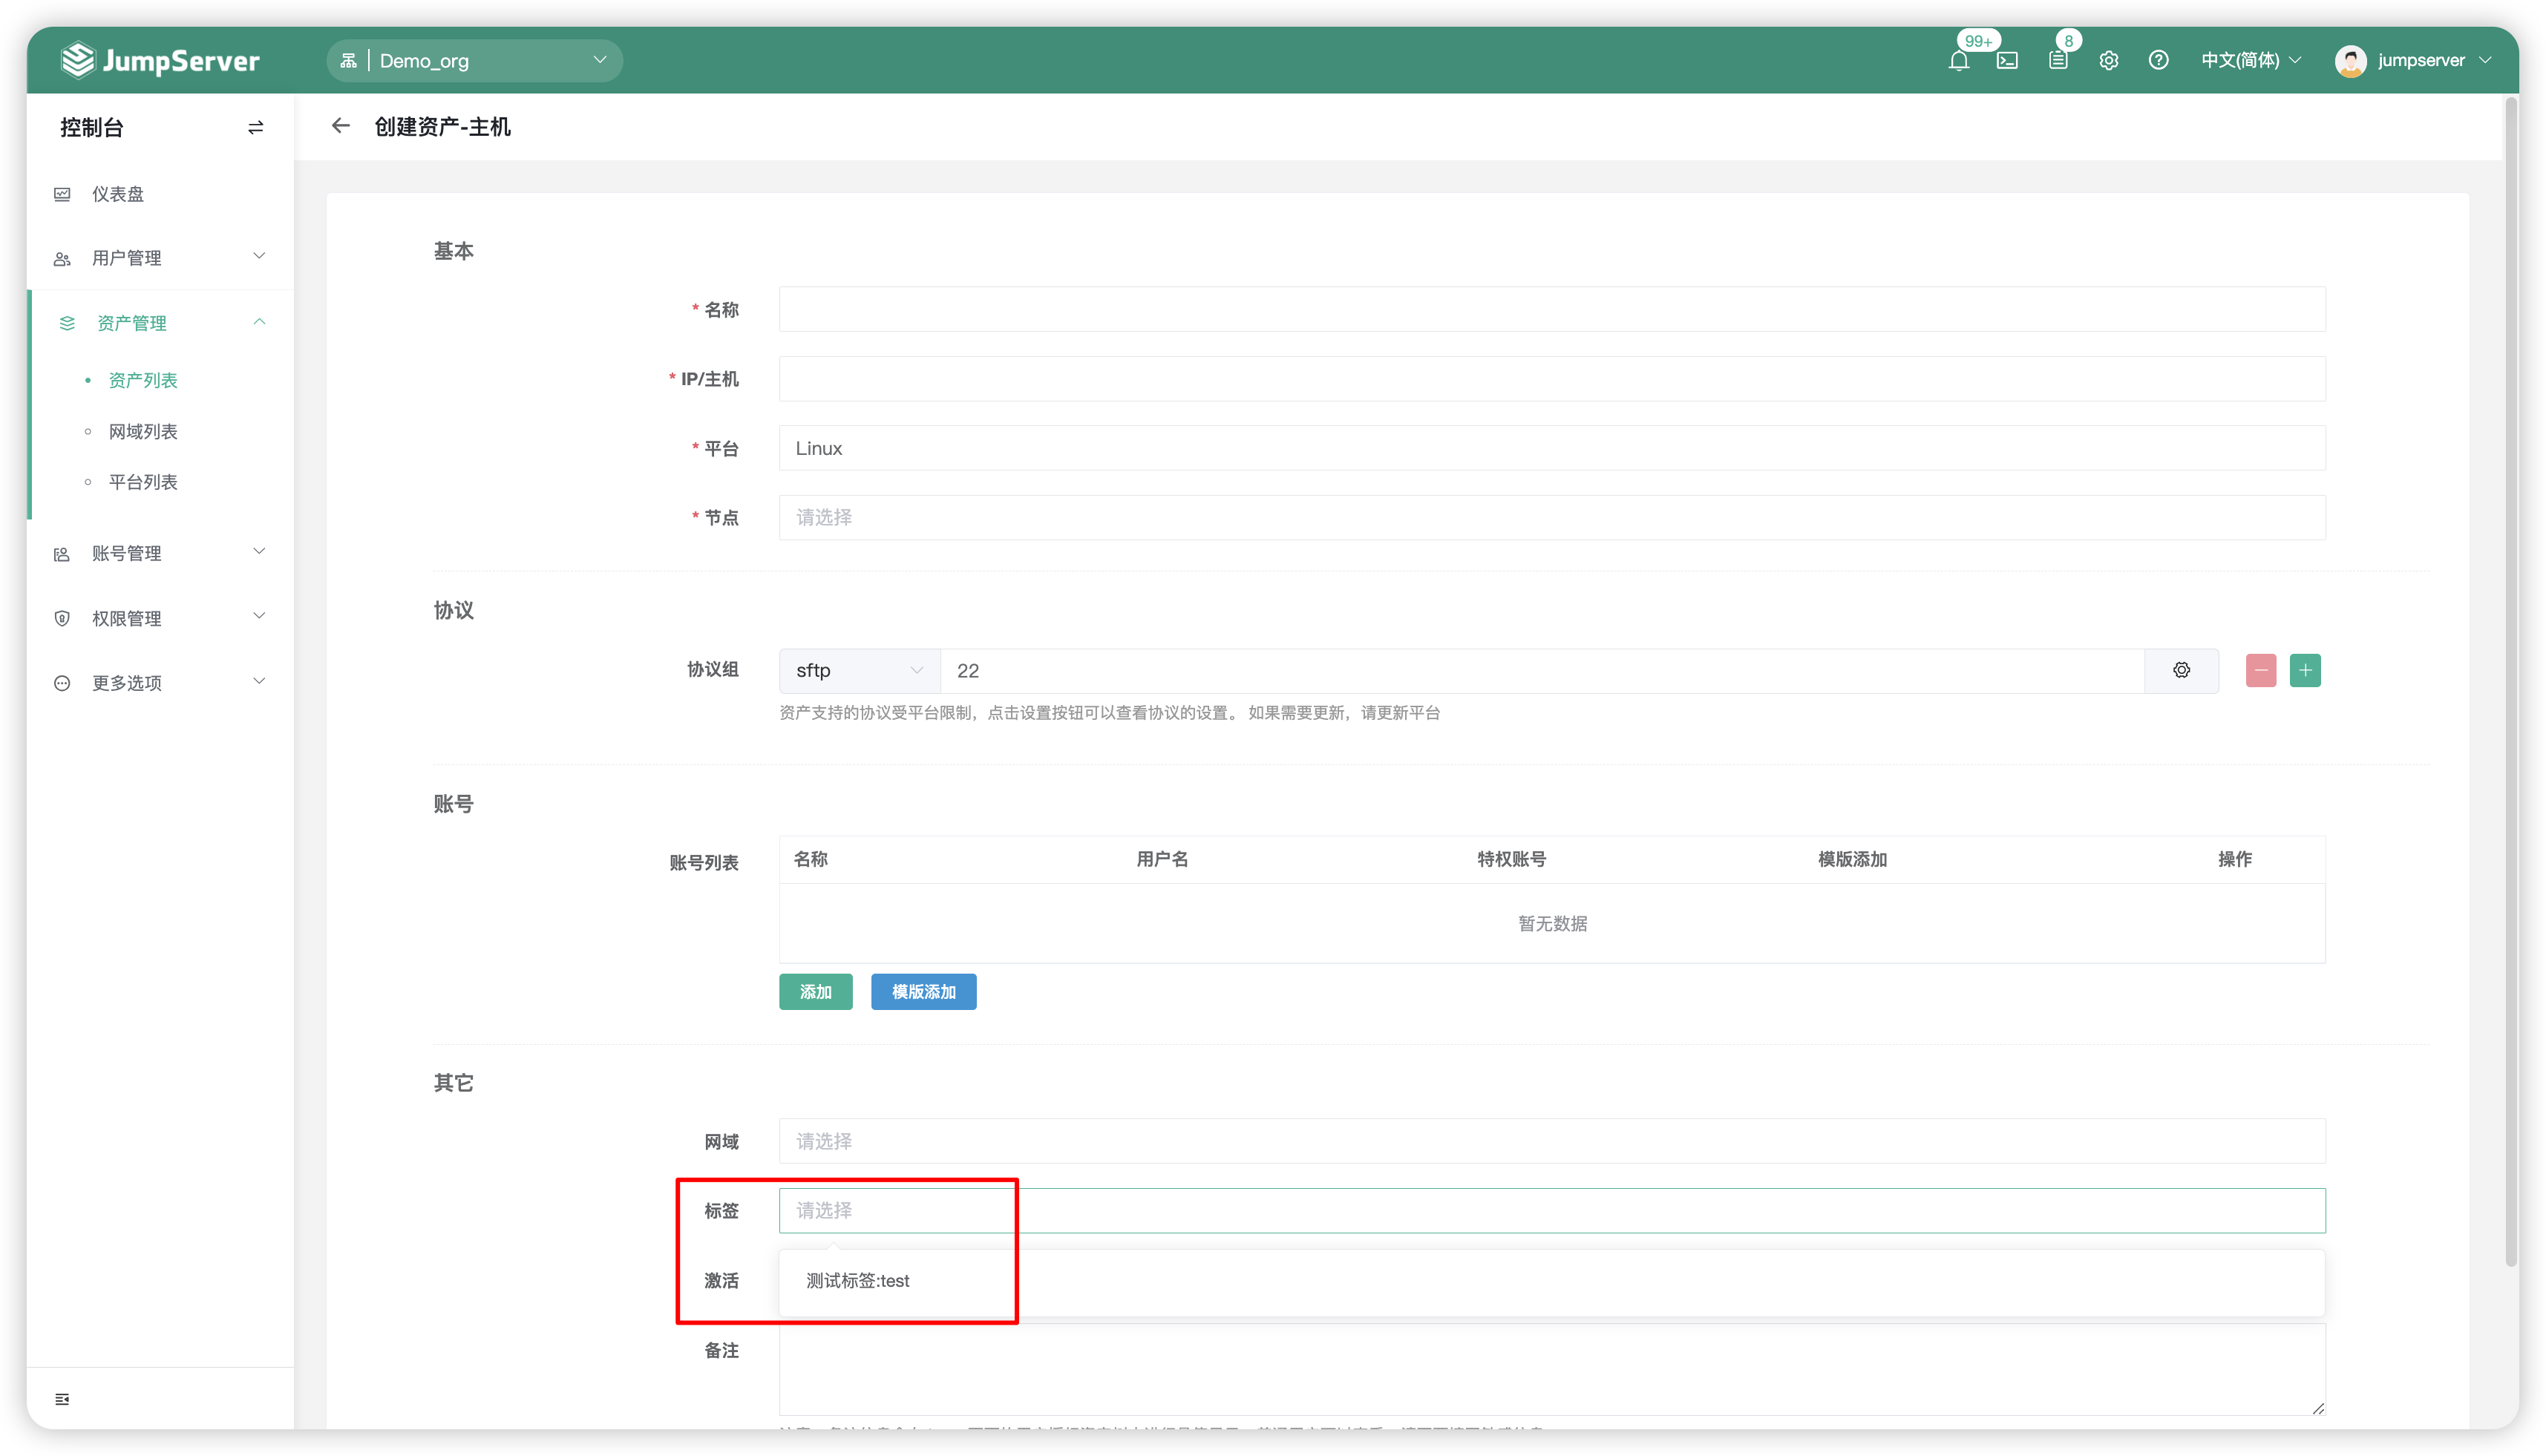Collapse the 资产管理 menu
This screenshot has width=2546, height=1456.
(x=160, y=322)
